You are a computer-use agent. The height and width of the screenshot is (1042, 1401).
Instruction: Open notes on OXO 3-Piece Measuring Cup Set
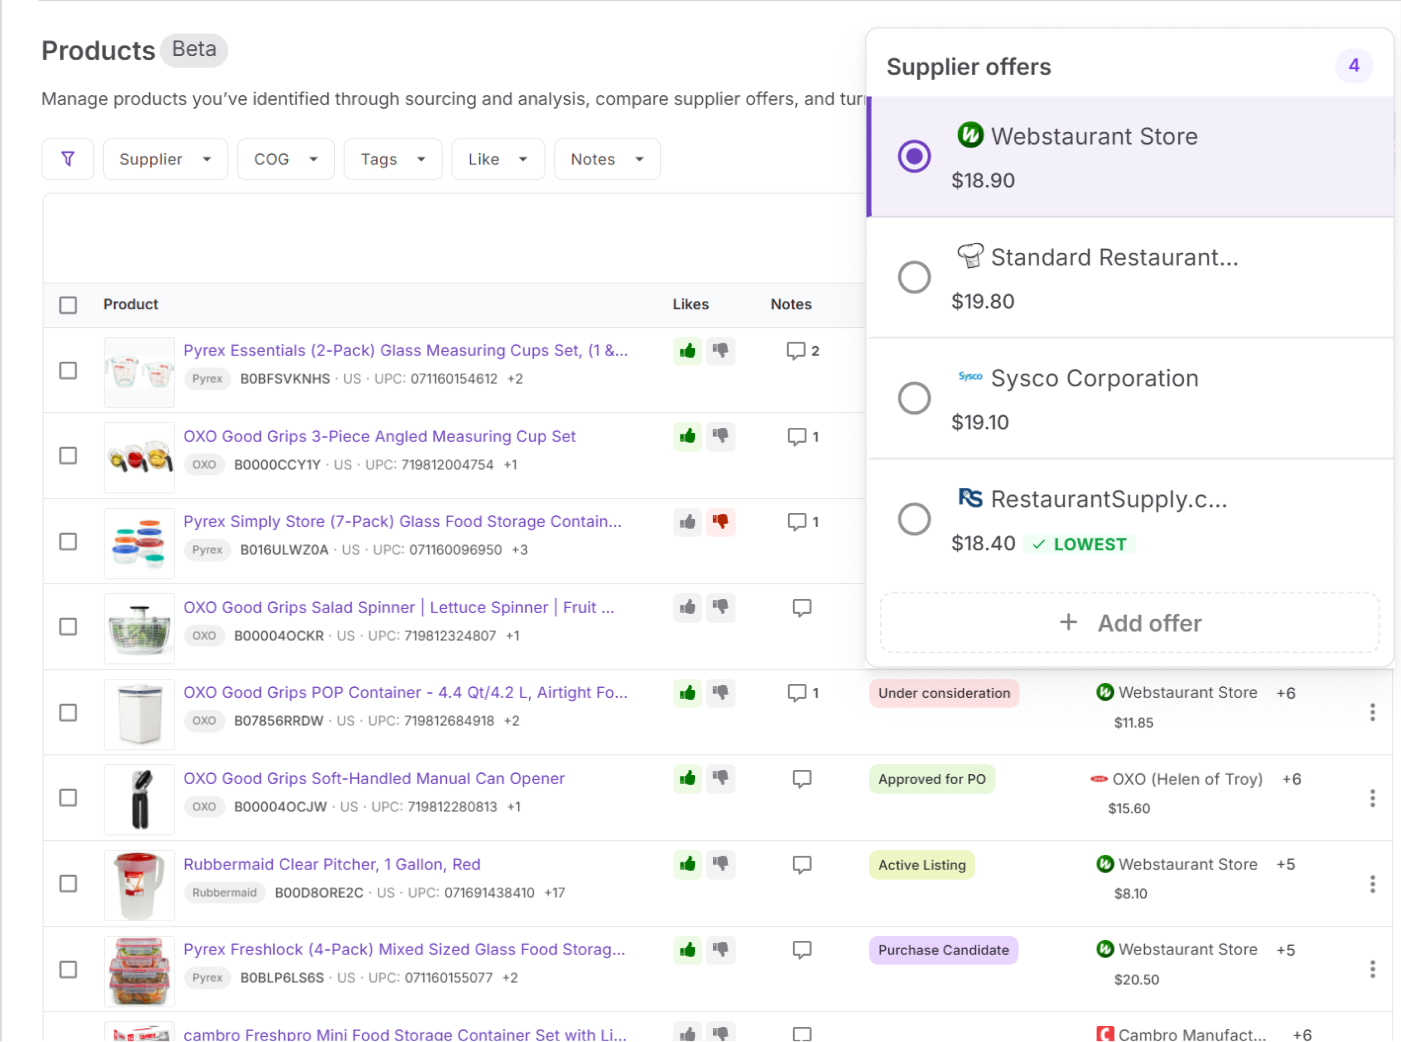pos(802,437)
